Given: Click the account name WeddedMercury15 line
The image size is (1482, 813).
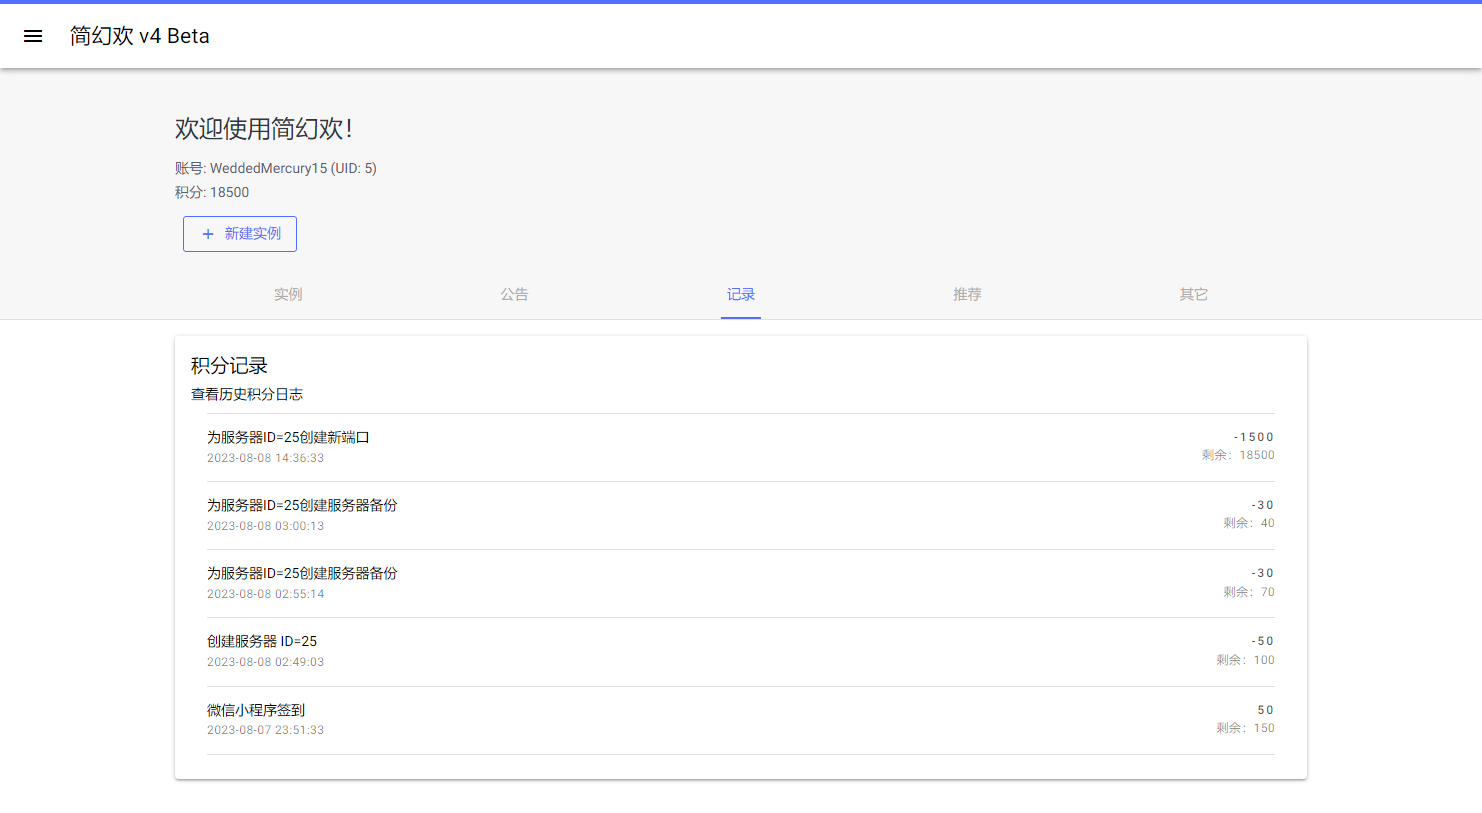Looking at the screenshot, I should (x=276, y=168).
